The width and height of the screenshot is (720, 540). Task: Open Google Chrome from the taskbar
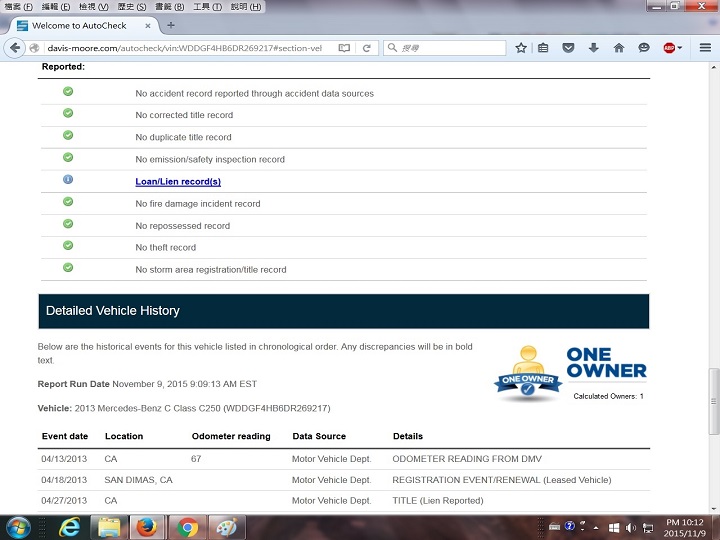pos(187,528)
